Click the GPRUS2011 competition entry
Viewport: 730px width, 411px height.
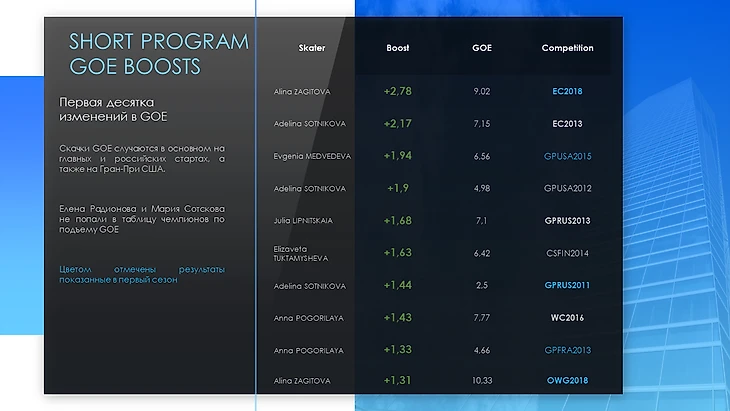tap(567, 286)
